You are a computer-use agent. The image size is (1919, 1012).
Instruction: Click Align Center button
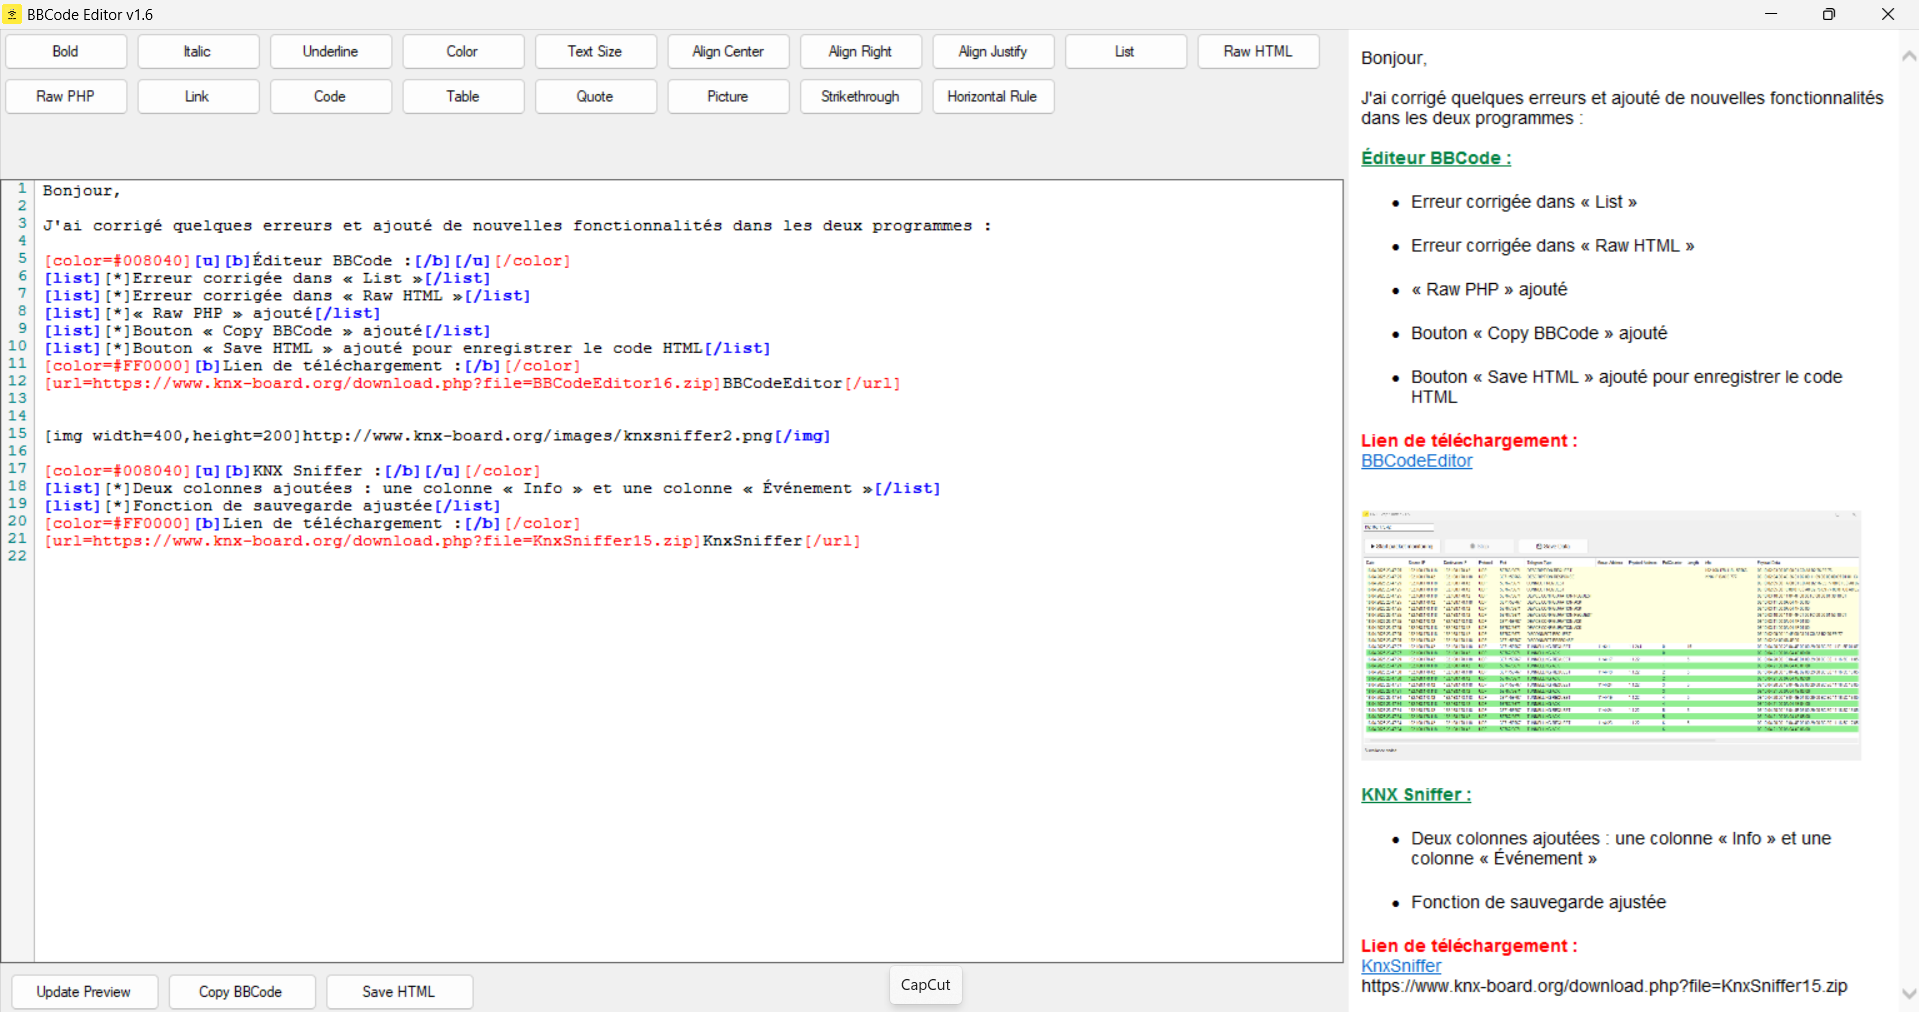click(728, 52)
